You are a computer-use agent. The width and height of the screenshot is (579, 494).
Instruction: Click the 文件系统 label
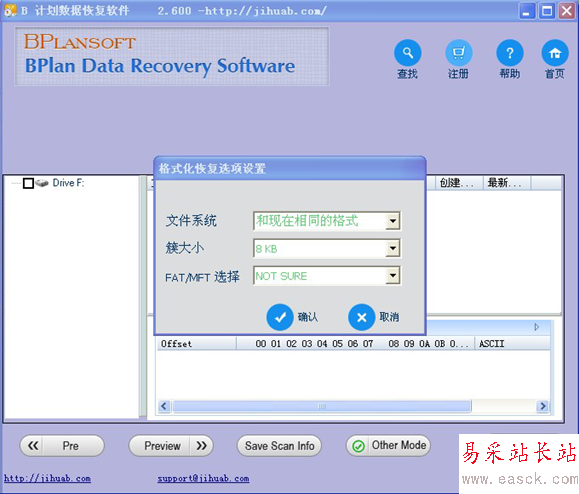pyautogui.click(x=191, y=221)
